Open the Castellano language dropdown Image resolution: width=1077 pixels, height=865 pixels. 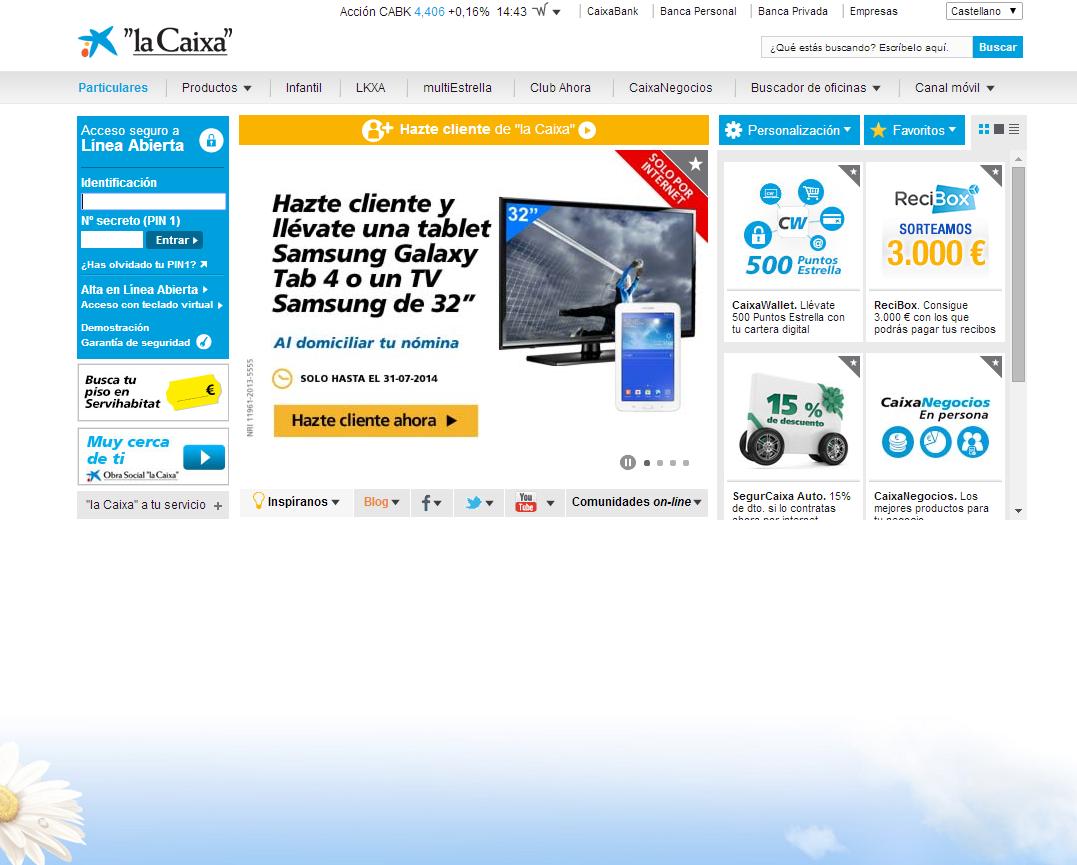[983, 11]
